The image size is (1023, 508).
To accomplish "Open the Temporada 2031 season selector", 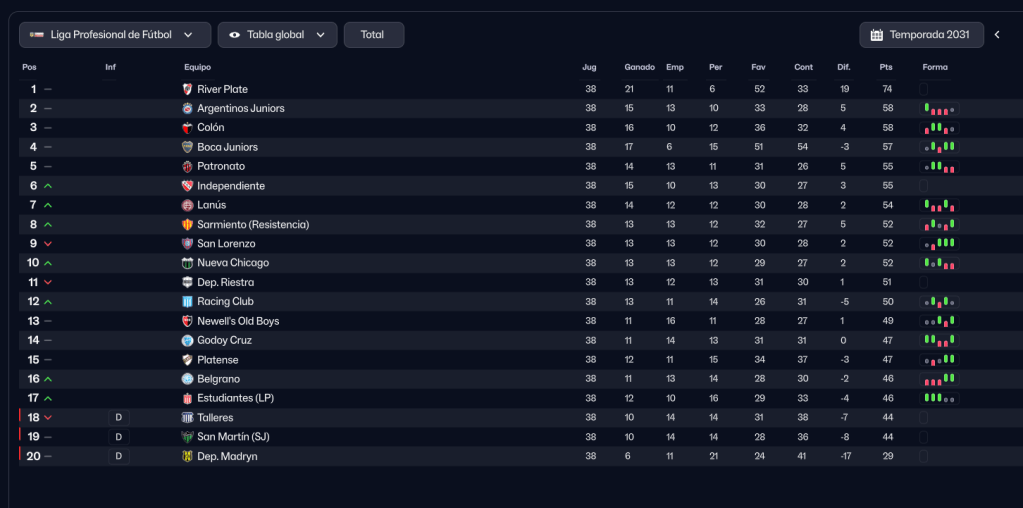I will (x=922, y=35).
